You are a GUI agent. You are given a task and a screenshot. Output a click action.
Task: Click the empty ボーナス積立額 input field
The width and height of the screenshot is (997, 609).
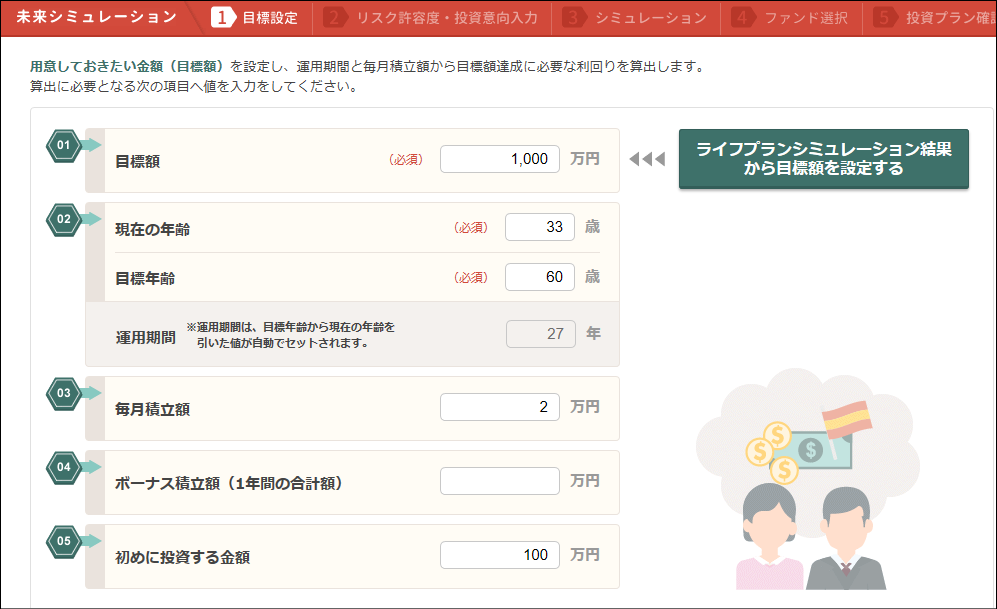(500, 481)
